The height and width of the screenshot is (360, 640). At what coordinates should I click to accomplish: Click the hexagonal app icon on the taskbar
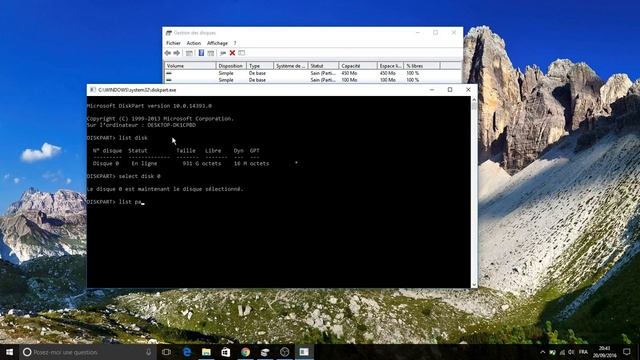pyautogui.click(x=284, y=352)
